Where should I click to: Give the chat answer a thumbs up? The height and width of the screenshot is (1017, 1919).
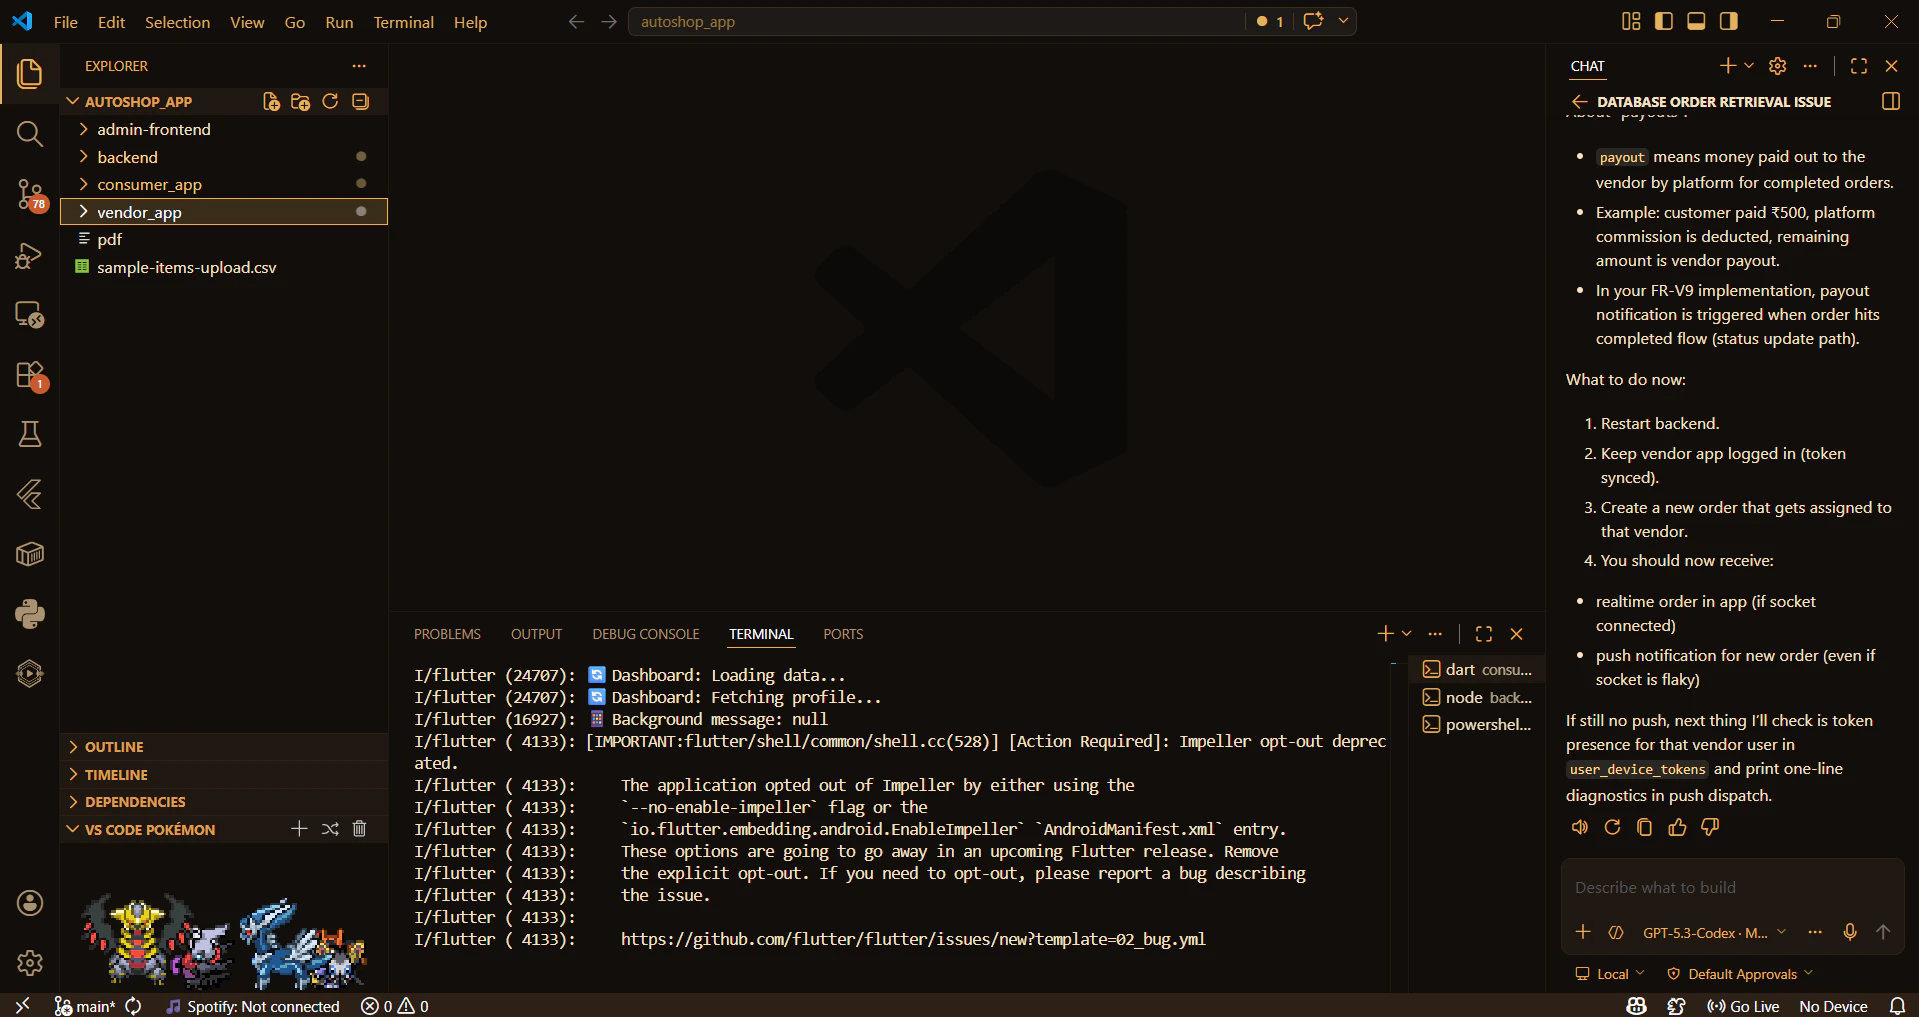click(x=1677, y=827)
